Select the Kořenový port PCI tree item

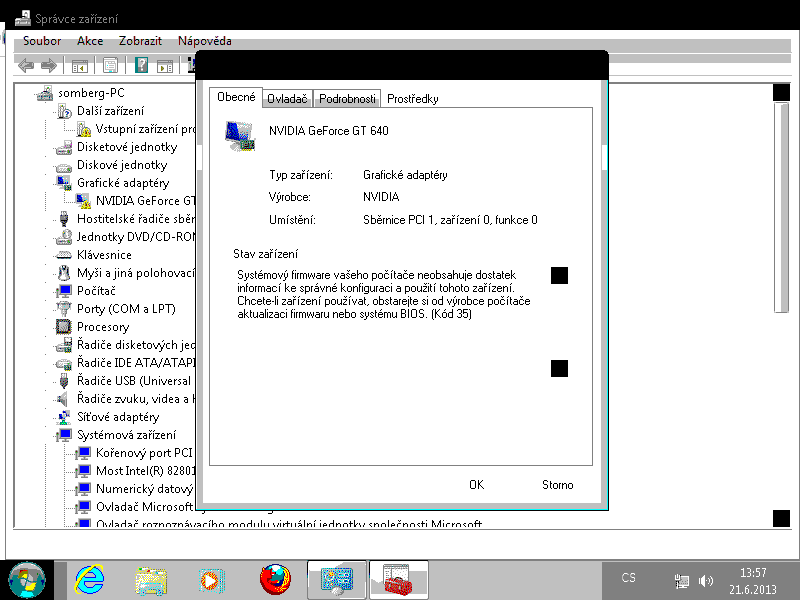click(x=144, y=453)
